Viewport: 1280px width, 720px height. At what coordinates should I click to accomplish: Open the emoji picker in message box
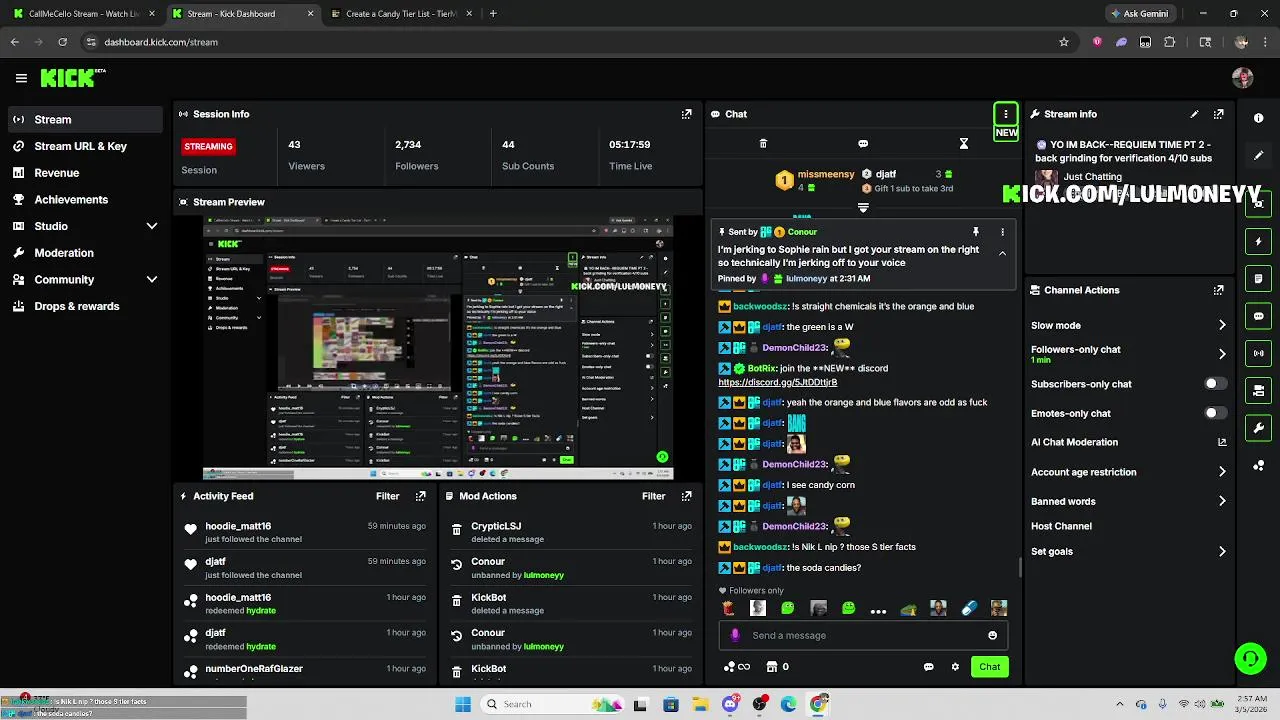coord(992,635)
